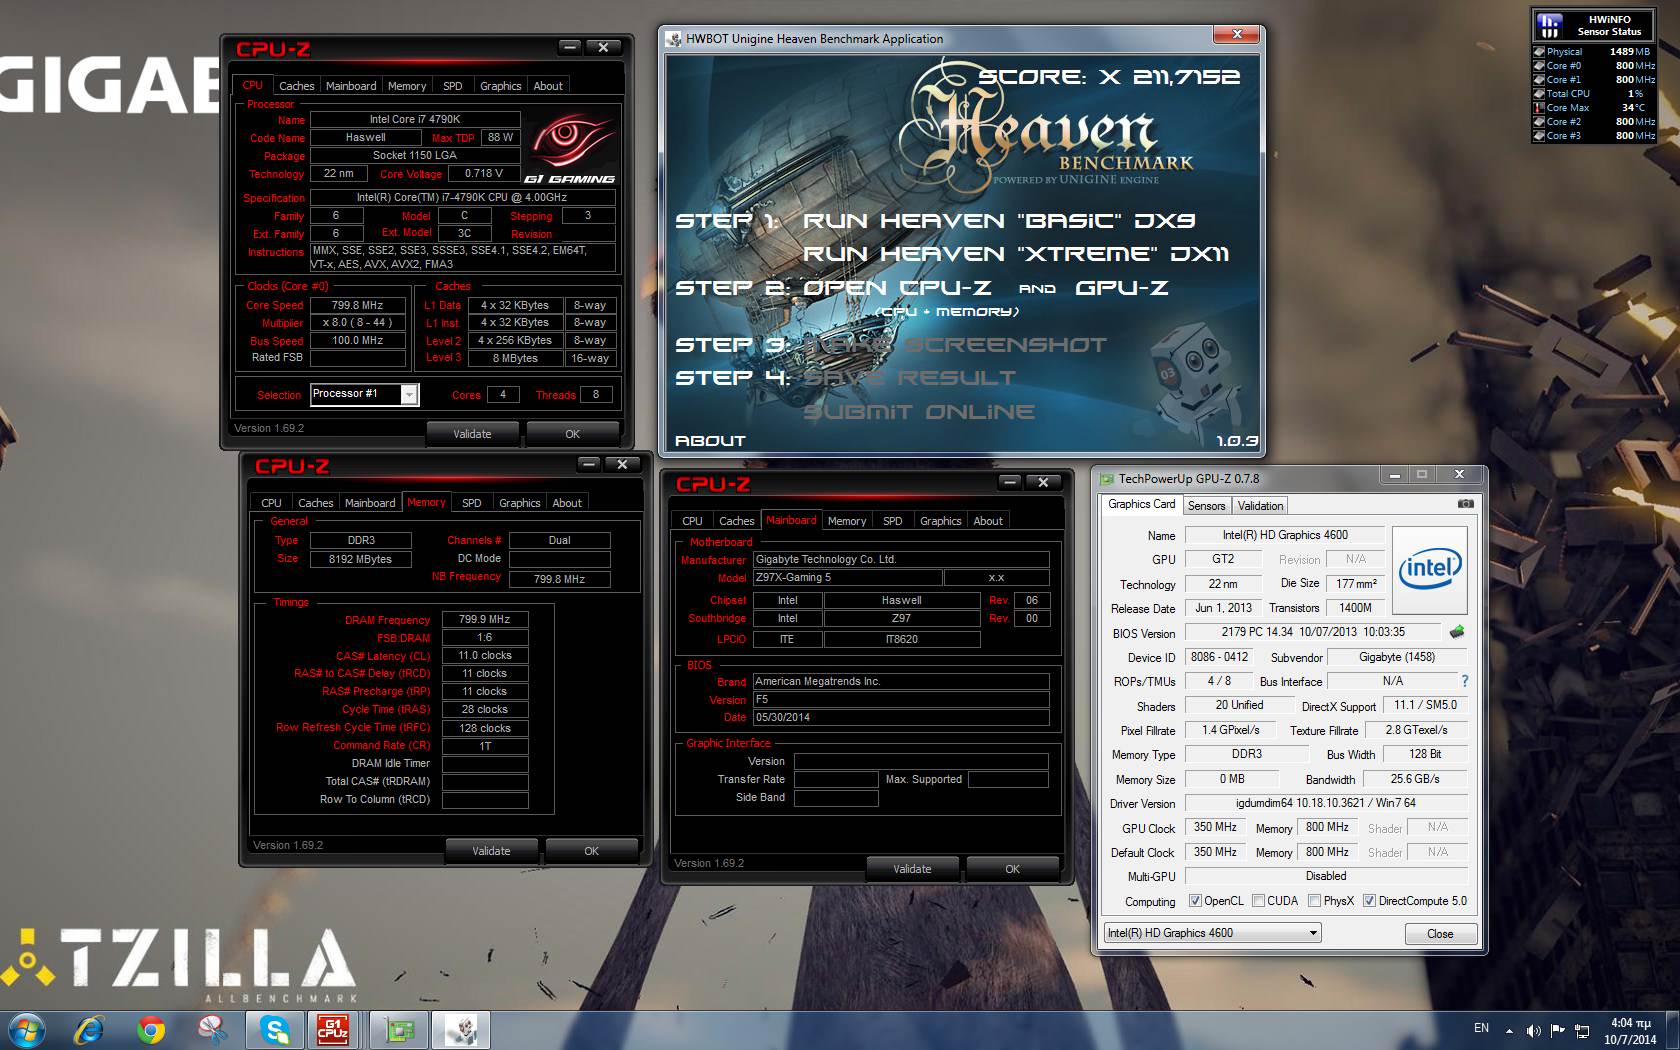This screenshot has height=1050, width=1680.
Task: Switch to the Sensors tab in GPU-Z
Action: [x=1206, y=506]
